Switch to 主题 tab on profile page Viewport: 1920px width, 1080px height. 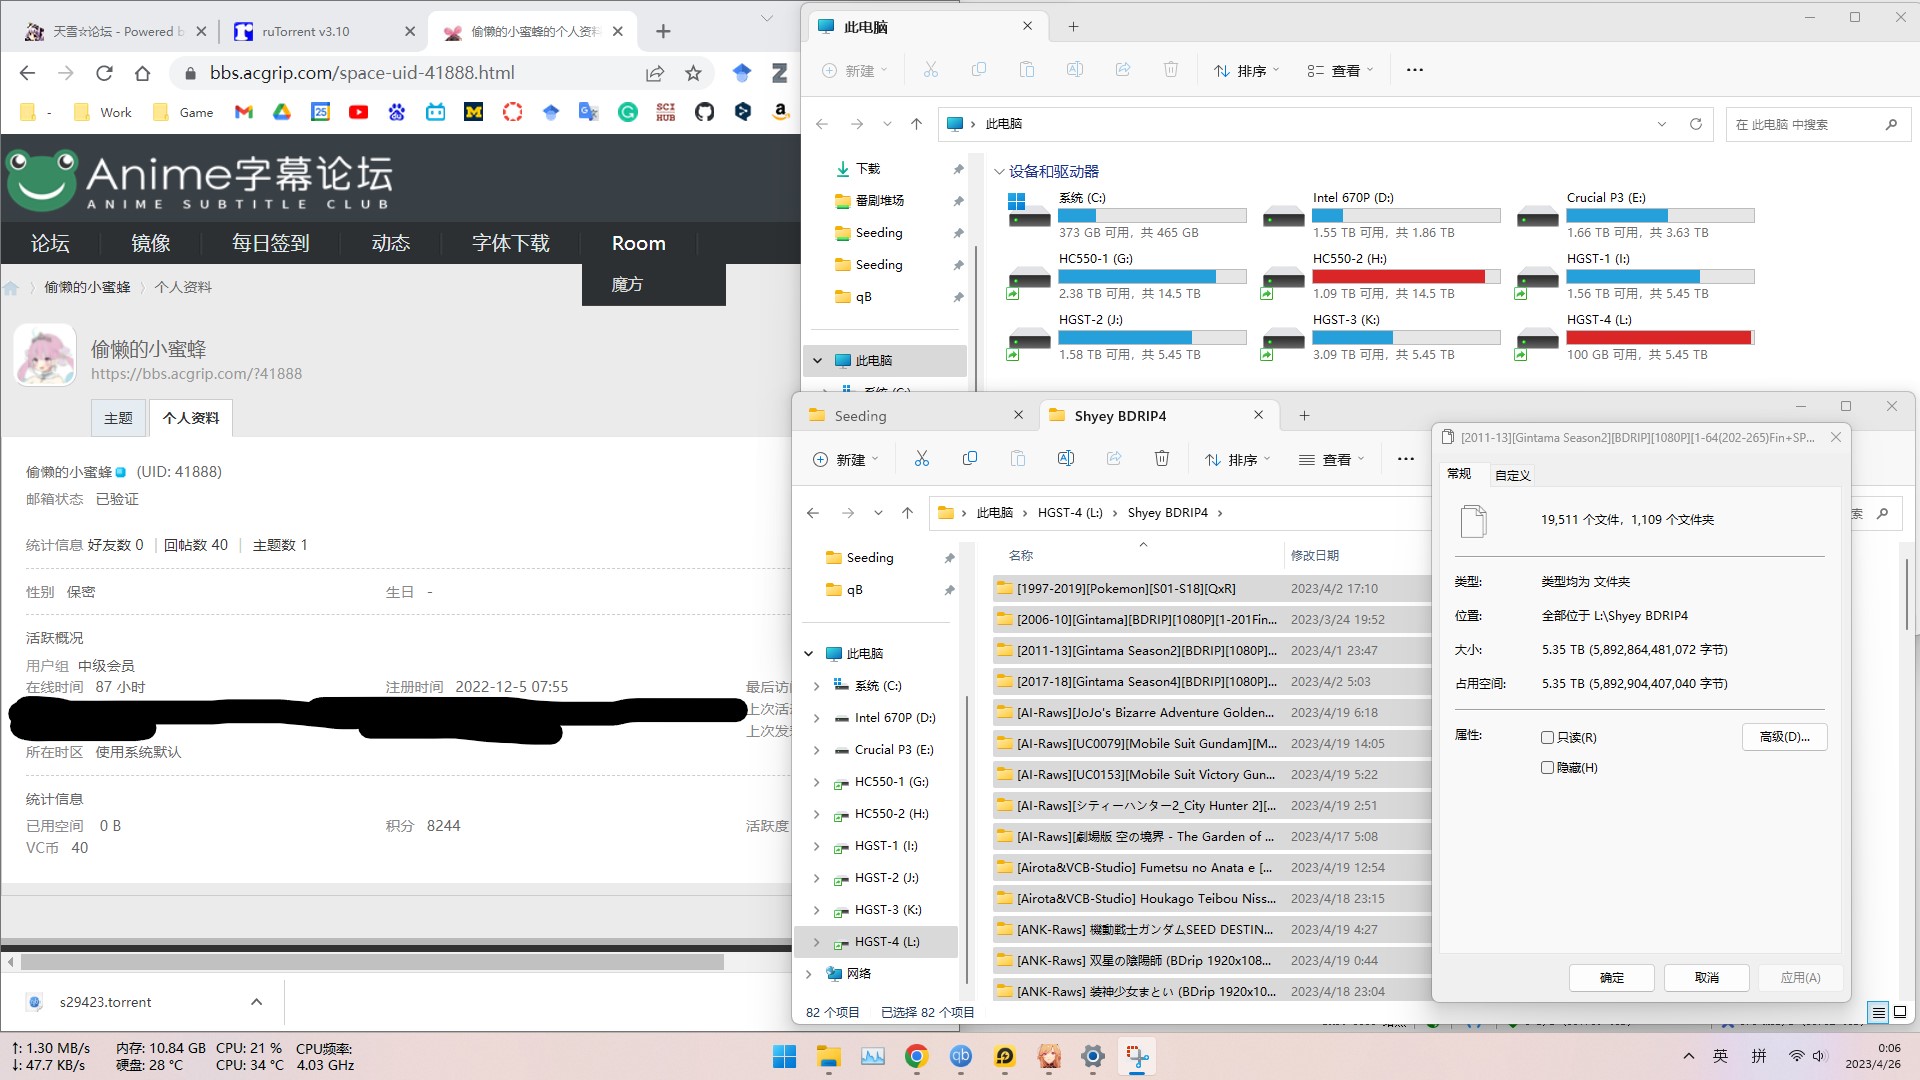[x=118, y=418]
